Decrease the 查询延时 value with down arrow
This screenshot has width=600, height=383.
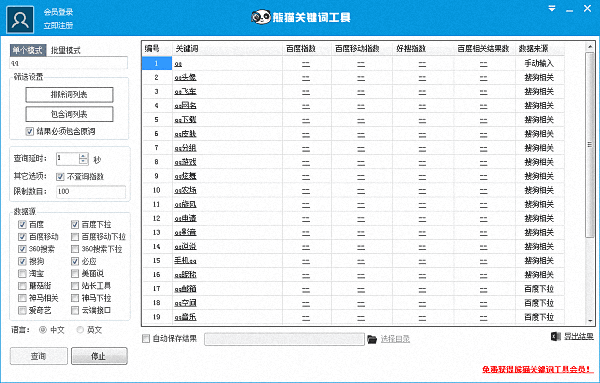pyautogui.click(x=83, y=161)
